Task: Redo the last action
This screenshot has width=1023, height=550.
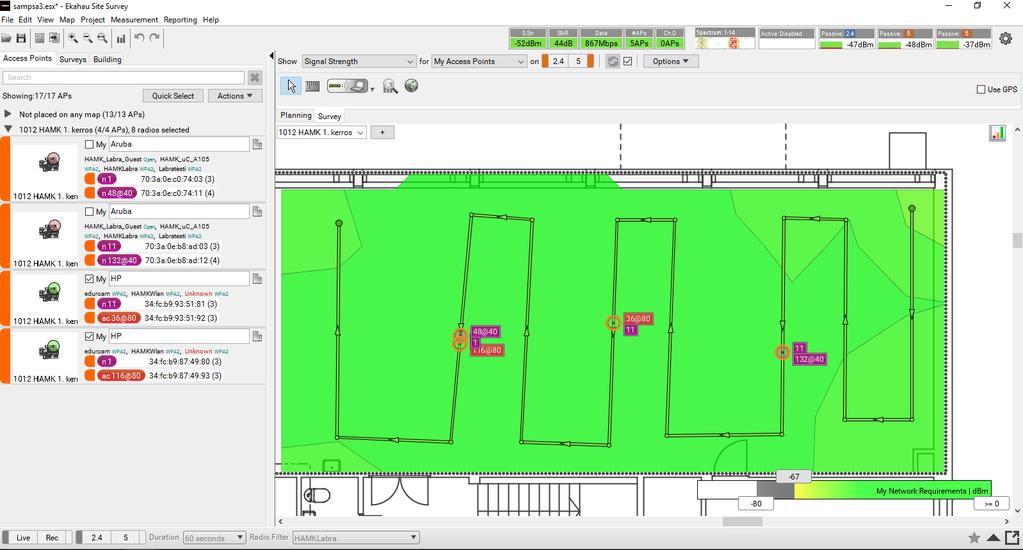Action: tap(155, 38)
